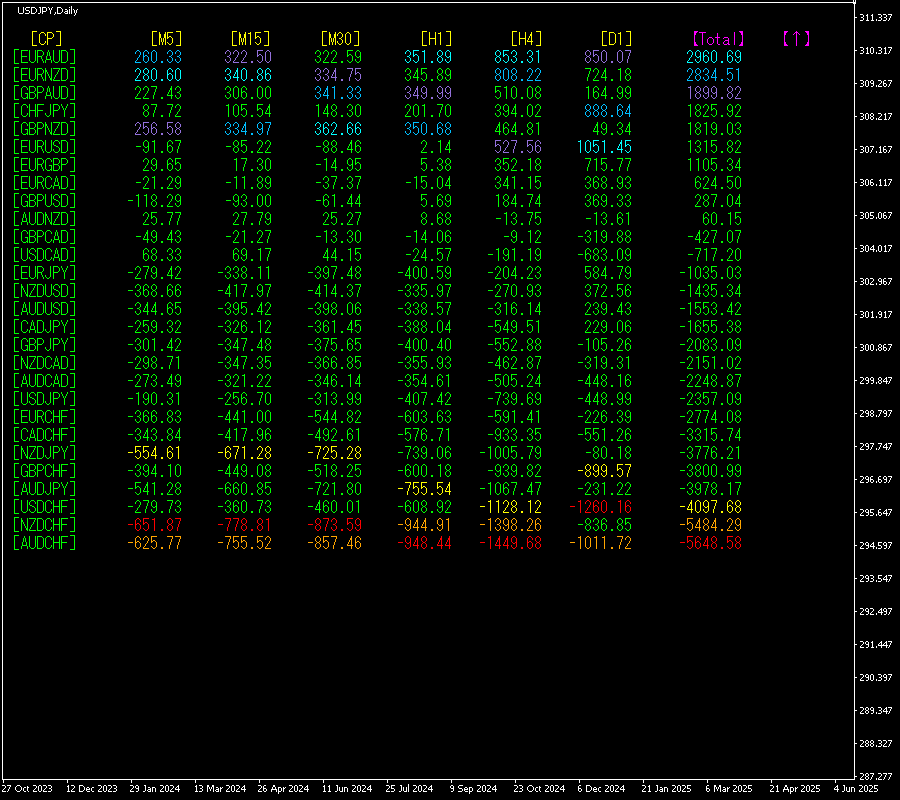Click the GBPNZD M30 value 362.66

338,129
